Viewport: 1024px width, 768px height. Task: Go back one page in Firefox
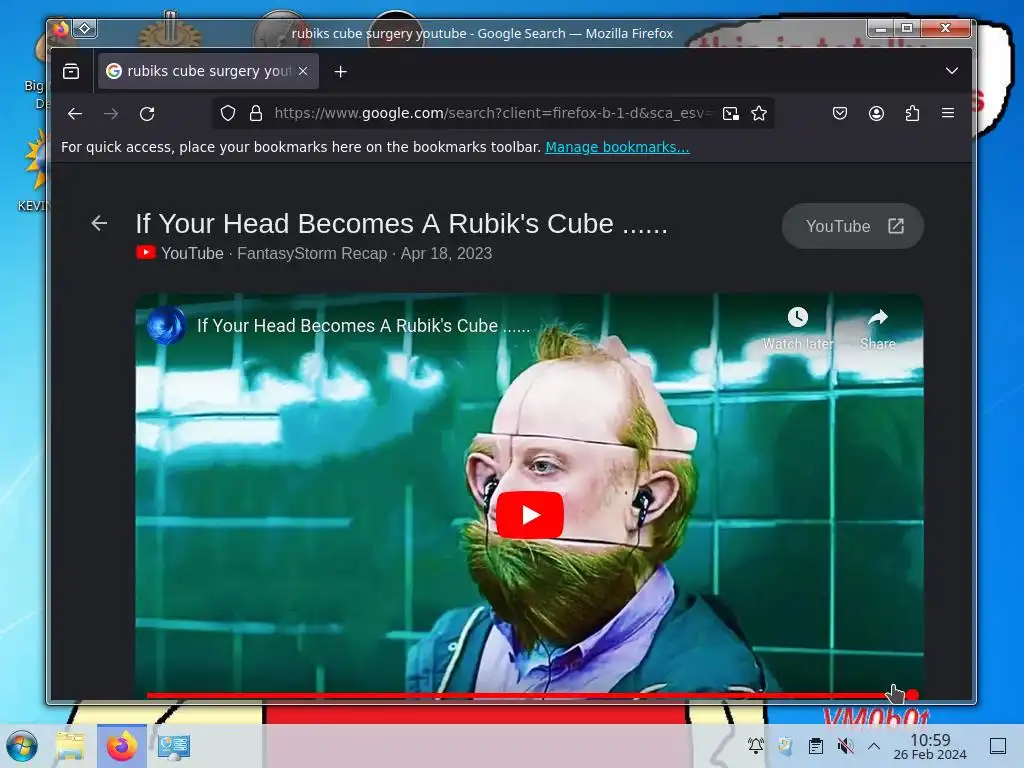(x=75, y=114)
